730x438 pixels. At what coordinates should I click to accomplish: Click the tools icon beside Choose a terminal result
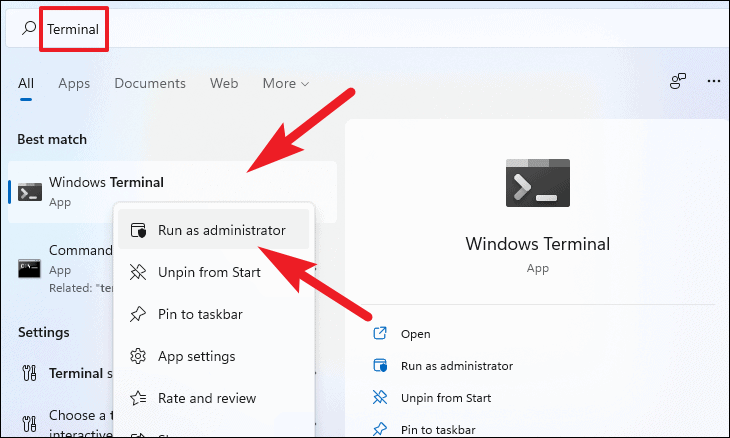click(x=29, y=423)
